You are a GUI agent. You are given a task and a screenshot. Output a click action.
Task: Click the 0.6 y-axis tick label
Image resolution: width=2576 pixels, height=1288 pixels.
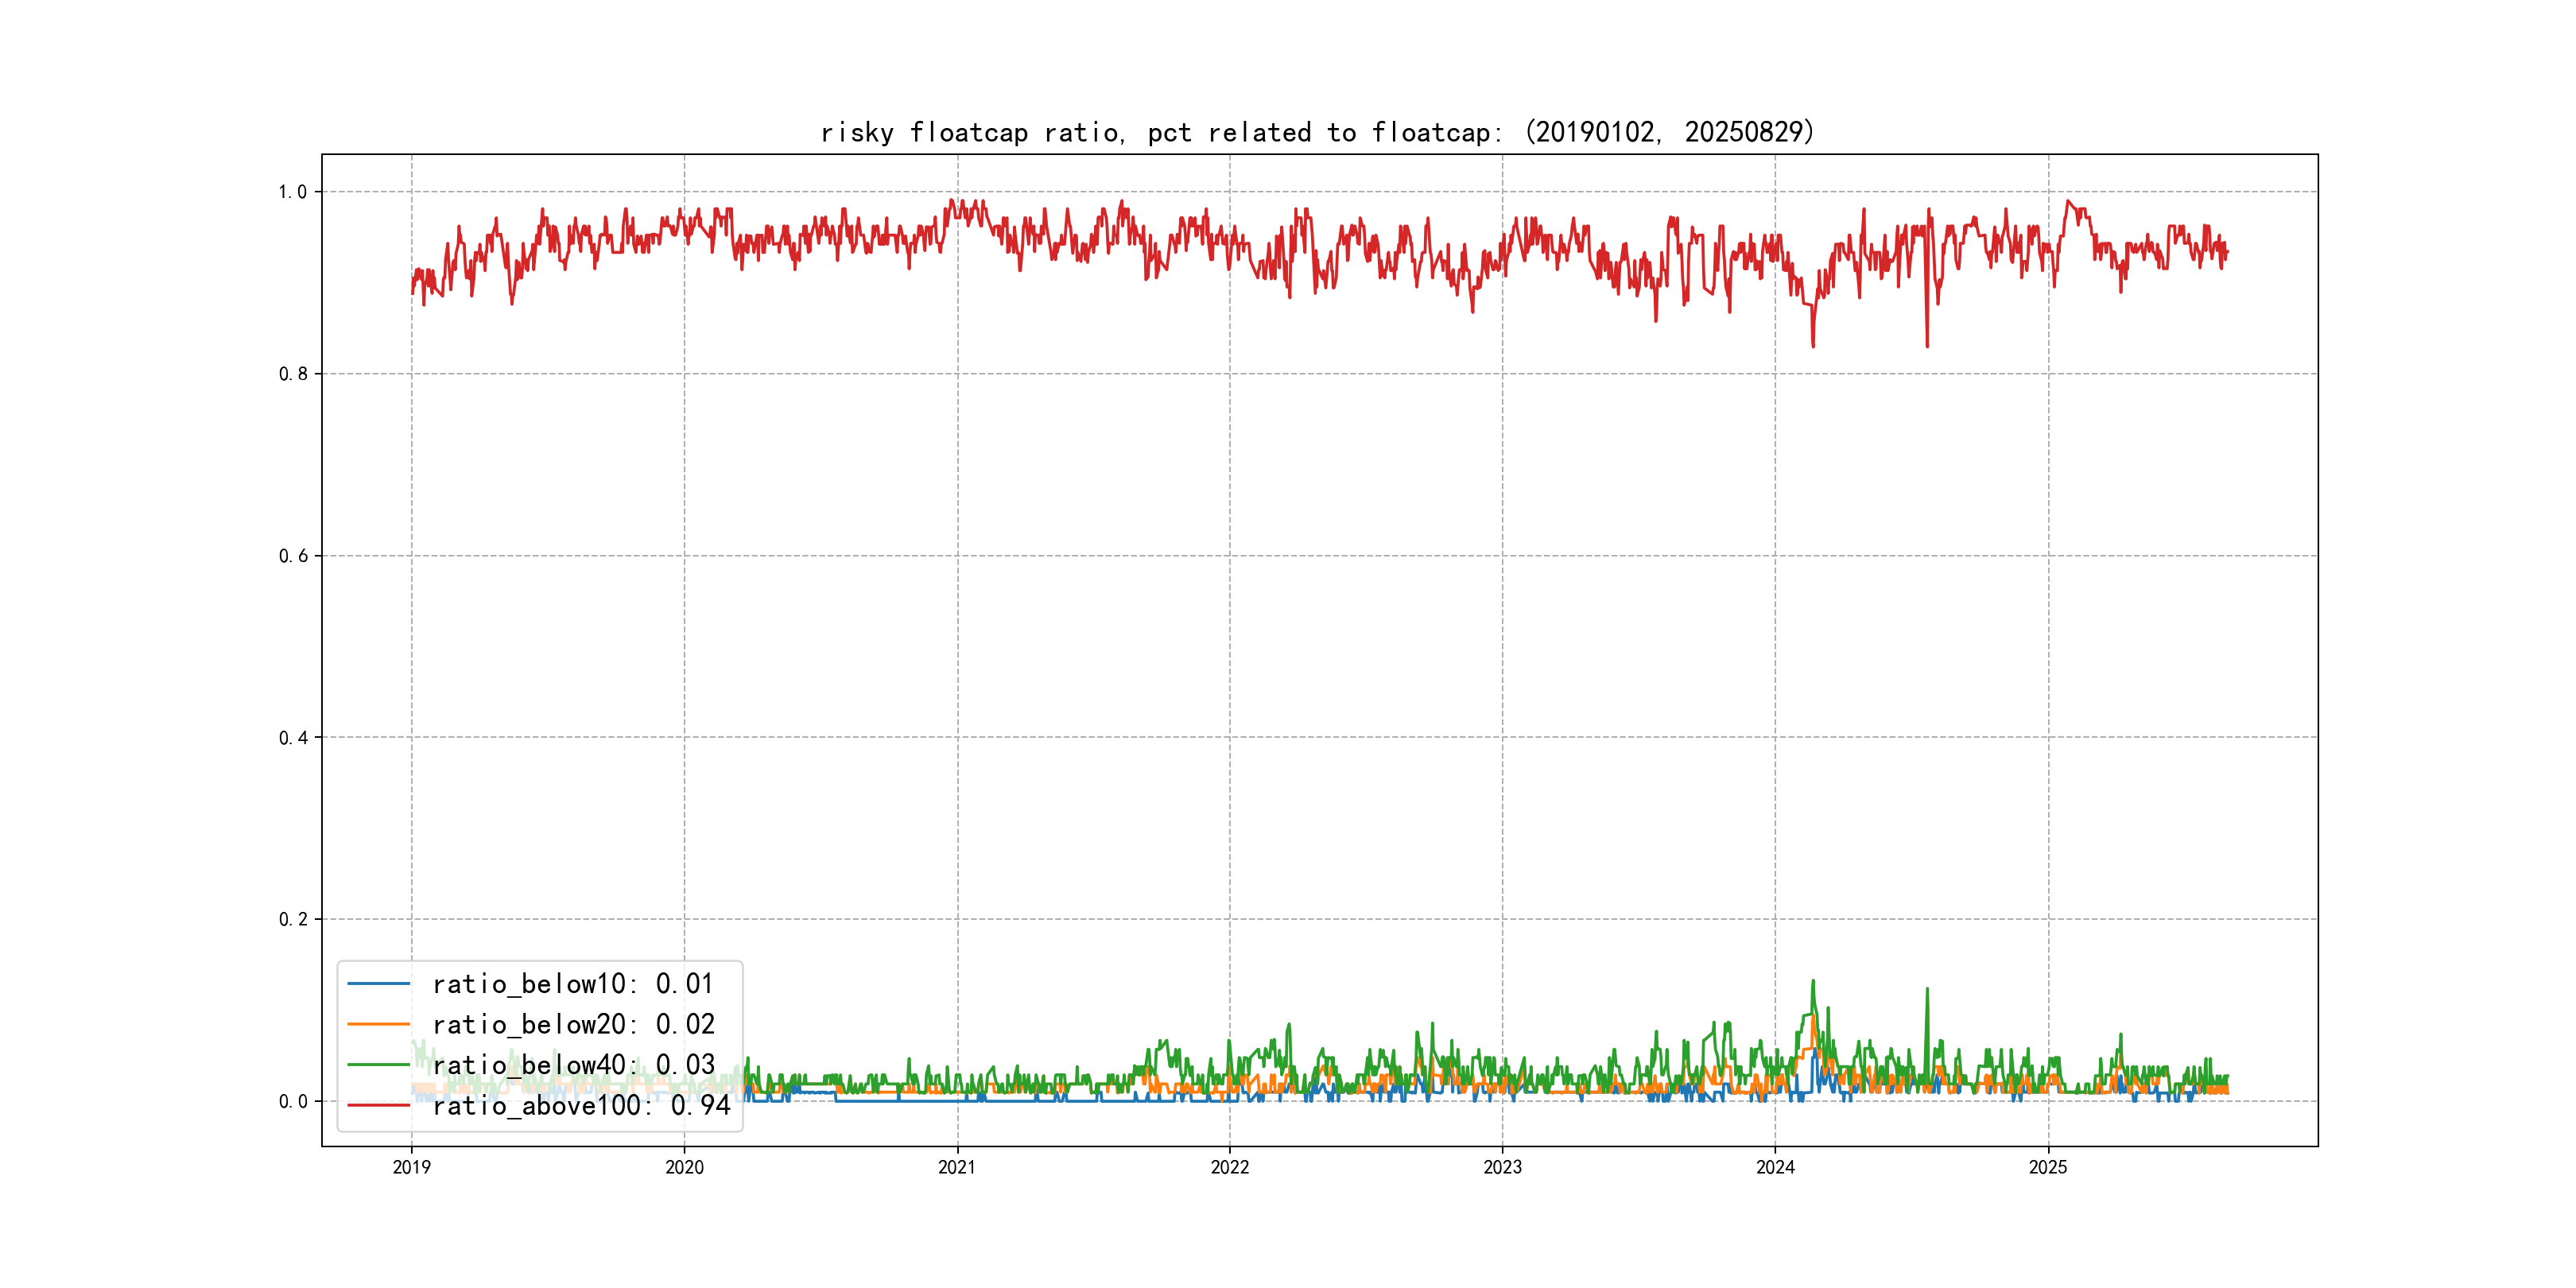pyautogui.click(x=293, y=556)
